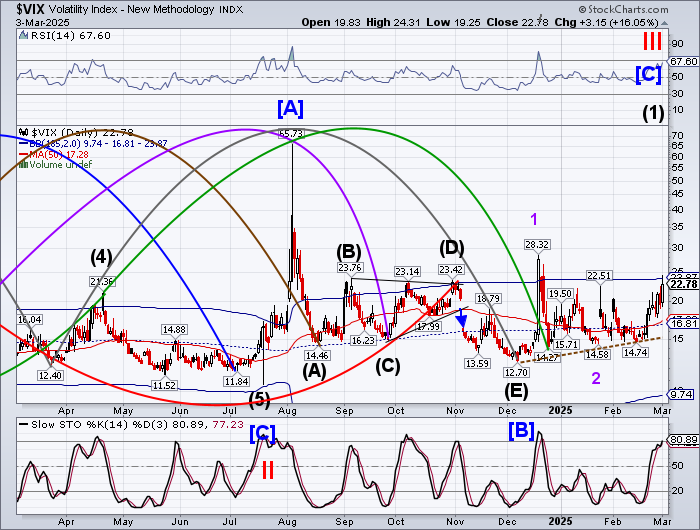Image resolution: width=700 pixels, height=530 pixels.
Task: Select the blue [A] wave label
Action: tap(291, 108)
